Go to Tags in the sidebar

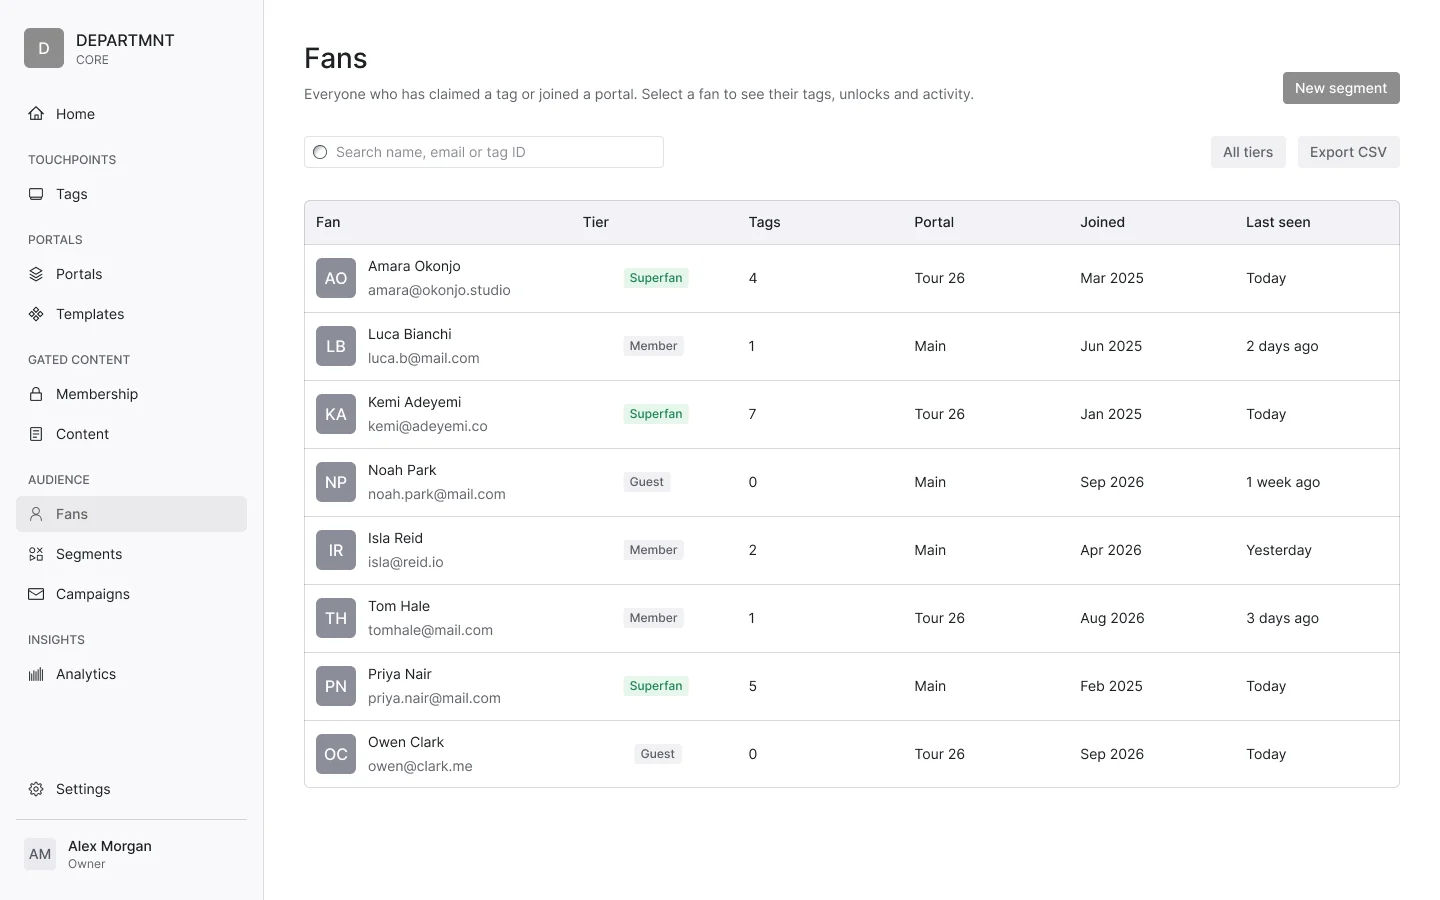pos(131,194)
